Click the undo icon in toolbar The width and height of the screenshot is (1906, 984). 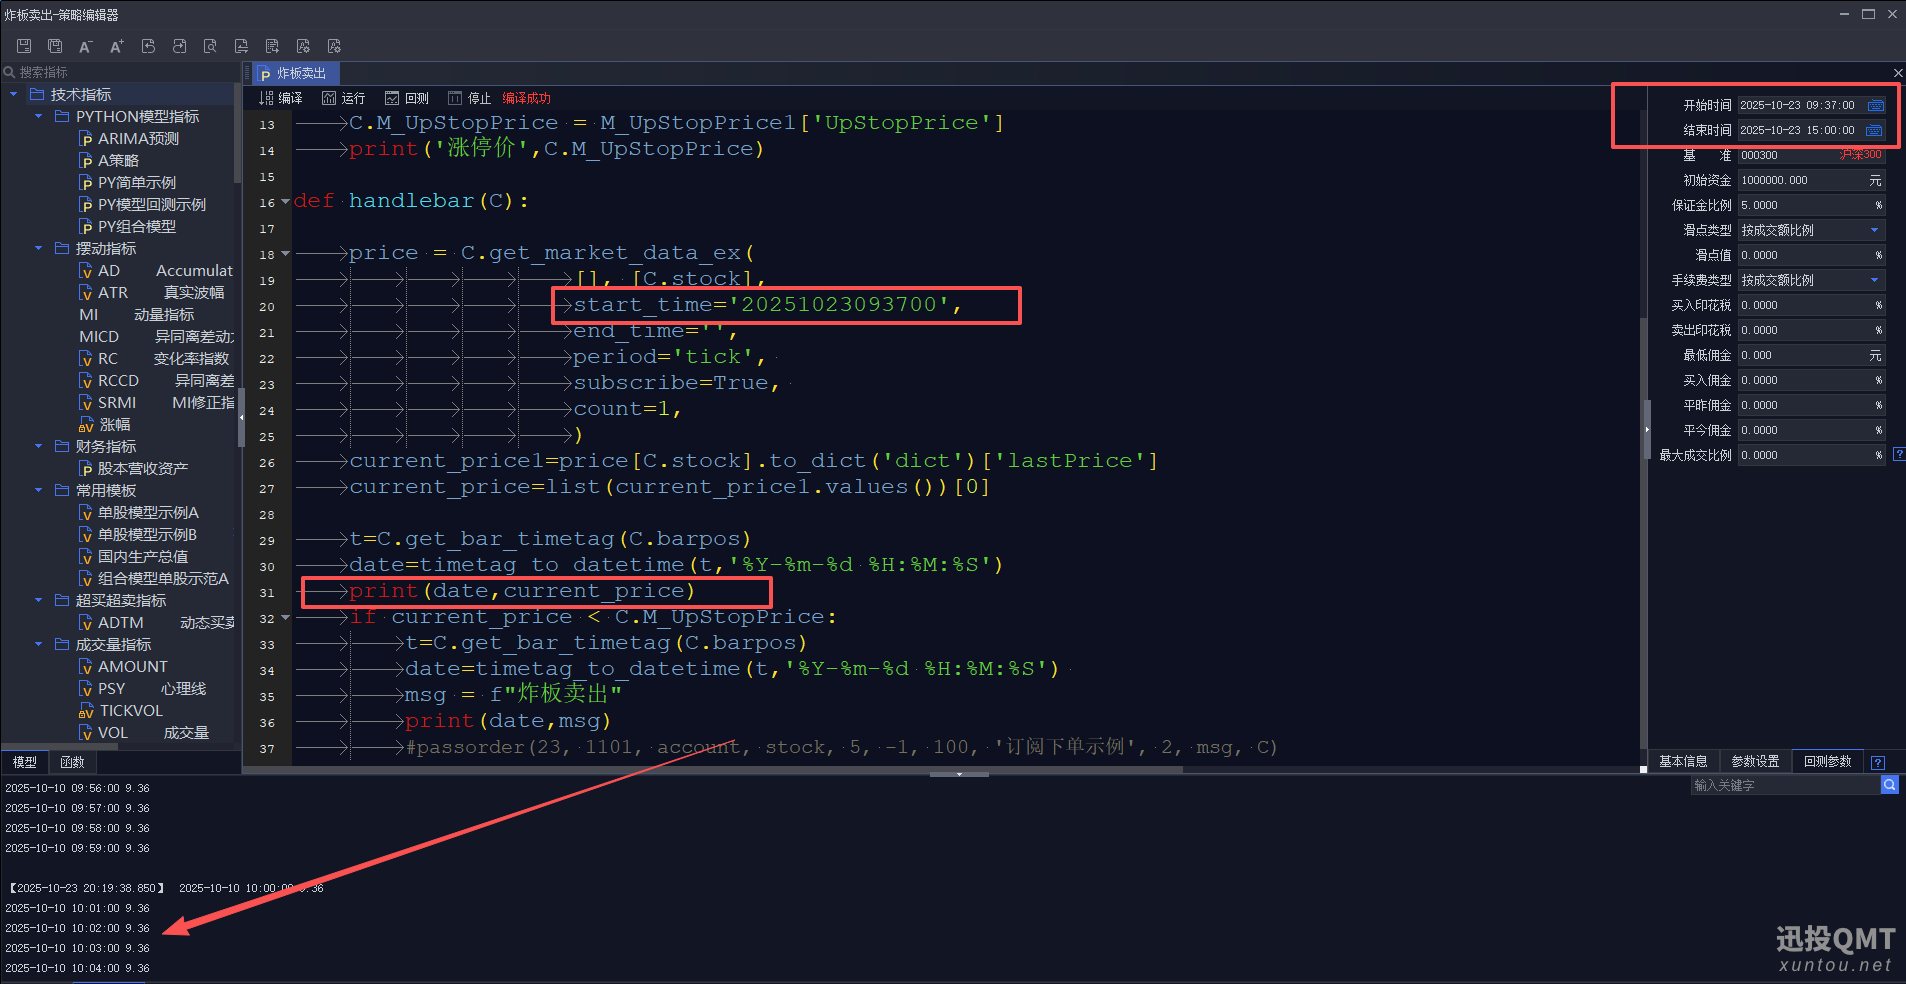click(x=148, y=46)
